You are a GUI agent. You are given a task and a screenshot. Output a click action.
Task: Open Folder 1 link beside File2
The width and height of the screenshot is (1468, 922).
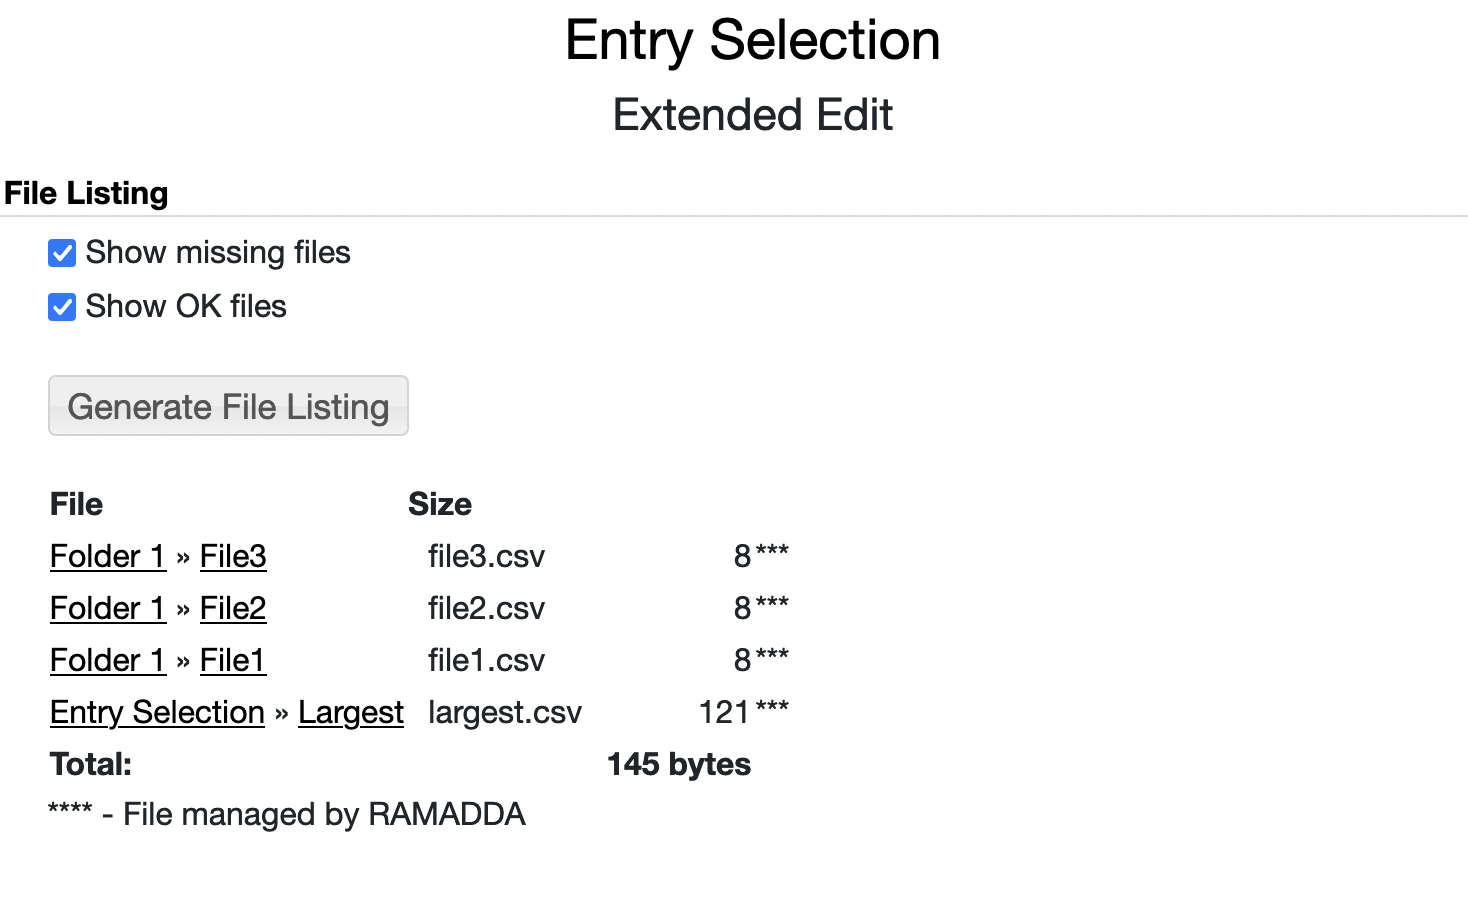(x=107, y=608)
